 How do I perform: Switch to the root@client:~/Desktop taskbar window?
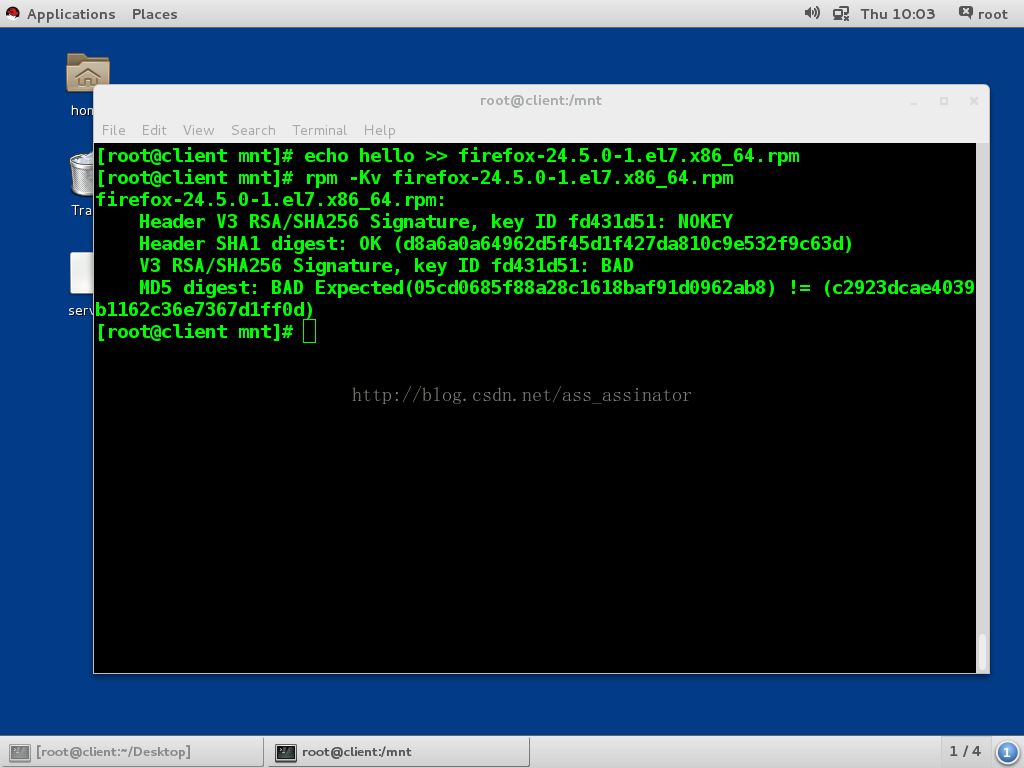132,752
